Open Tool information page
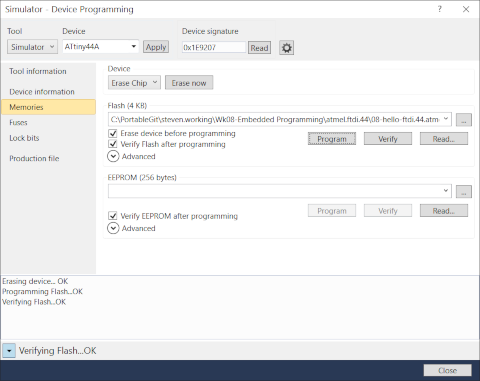The image size is (480, 381). click(38, 71)
